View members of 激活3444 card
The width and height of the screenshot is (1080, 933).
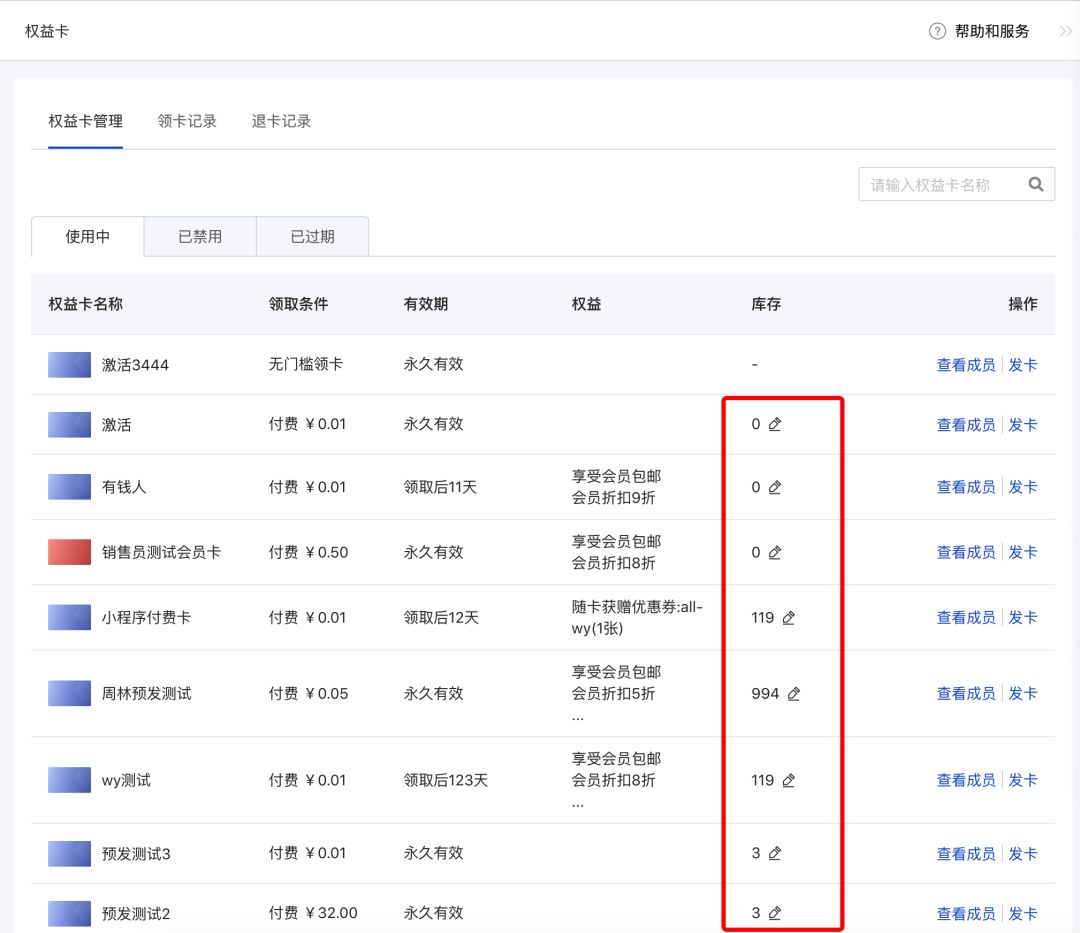click(x=966, y=365)
